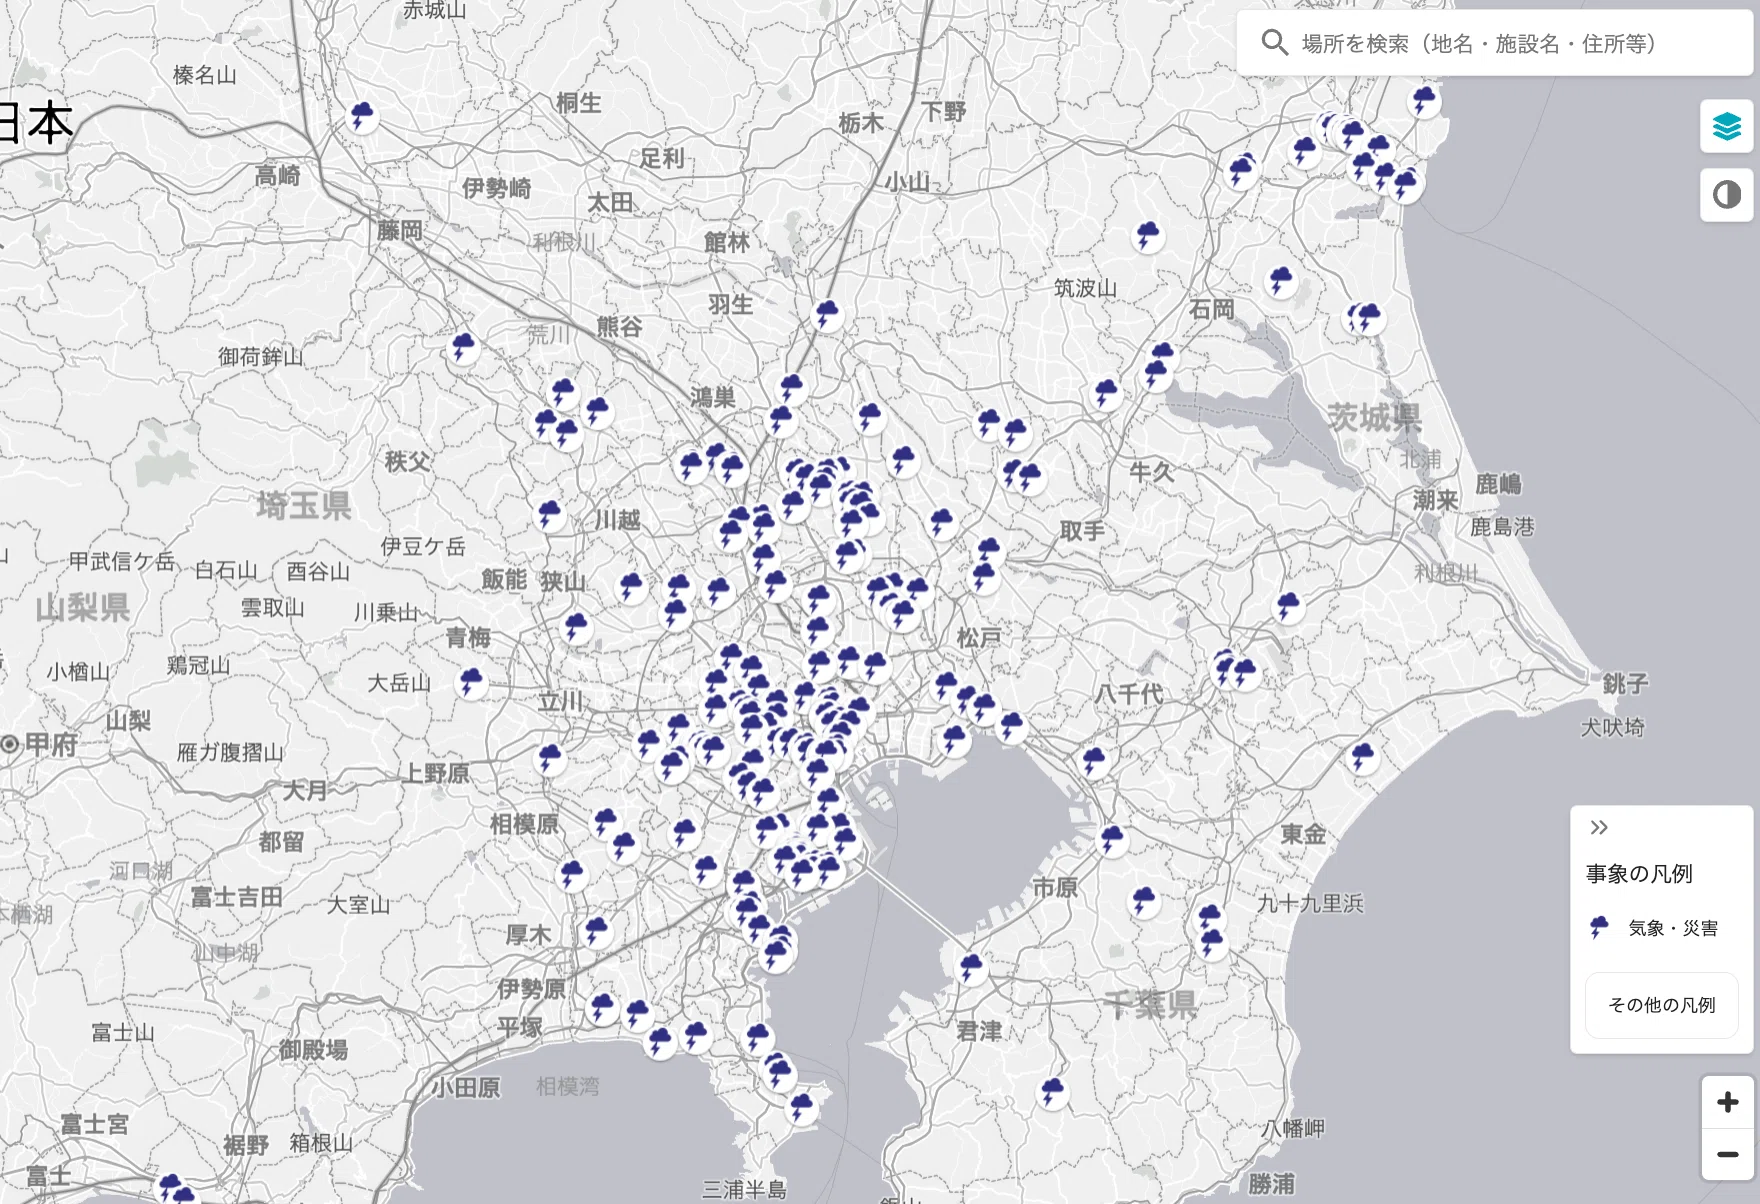
Task: Click the storm marker near 筑波山
Action: click(1148, 236)
